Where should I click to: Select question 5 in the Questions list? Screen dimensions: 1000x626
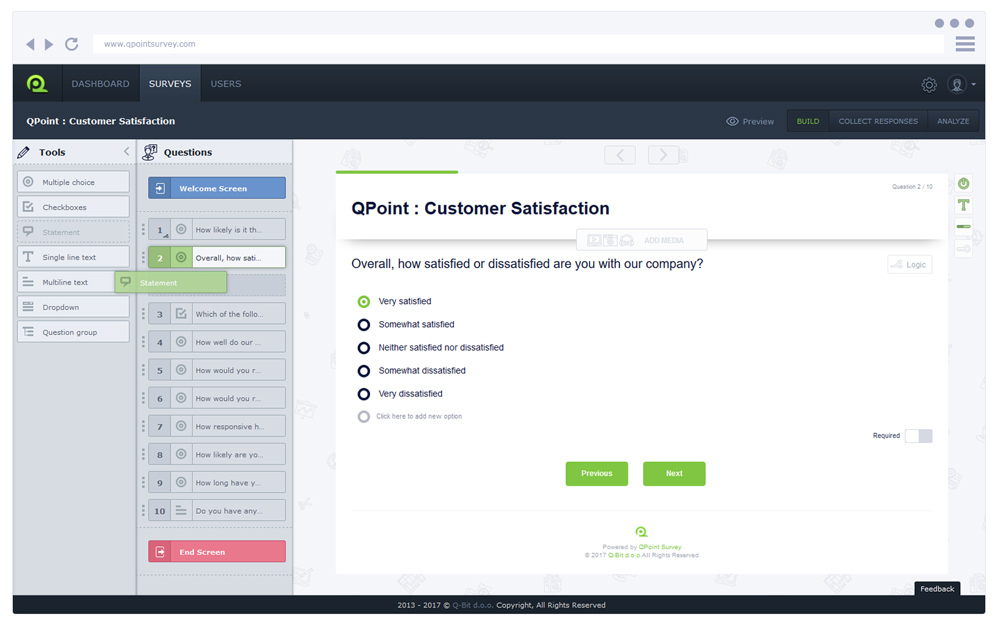pyautogui.click(x=217, y=370)
